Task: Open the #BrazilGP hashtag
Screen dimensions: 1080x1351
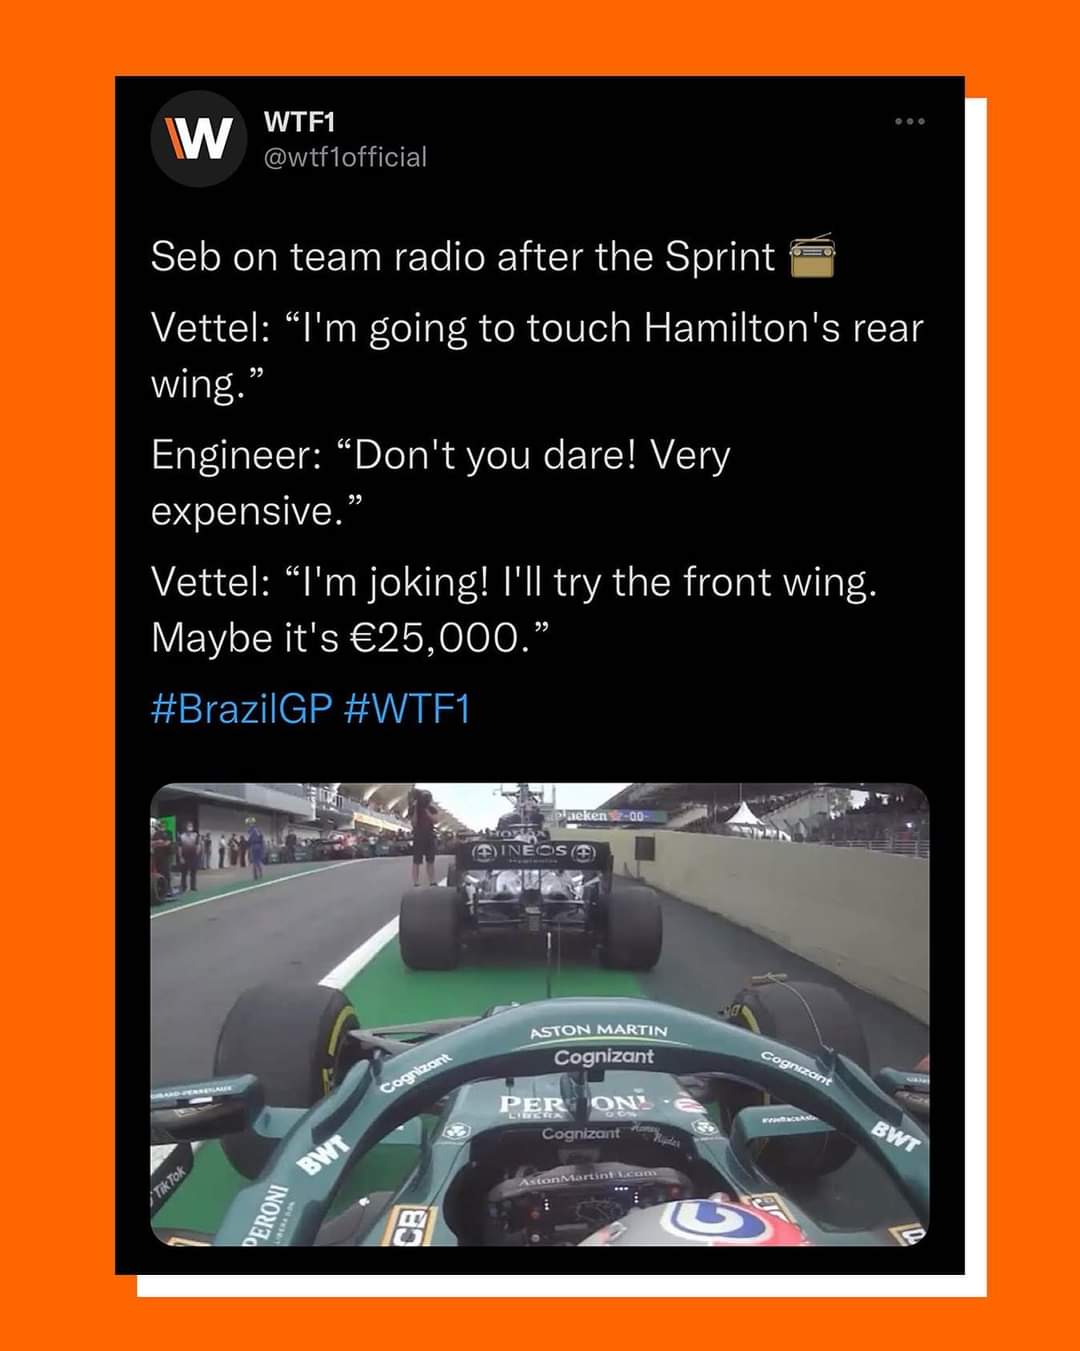Action: tap(241, 709)
